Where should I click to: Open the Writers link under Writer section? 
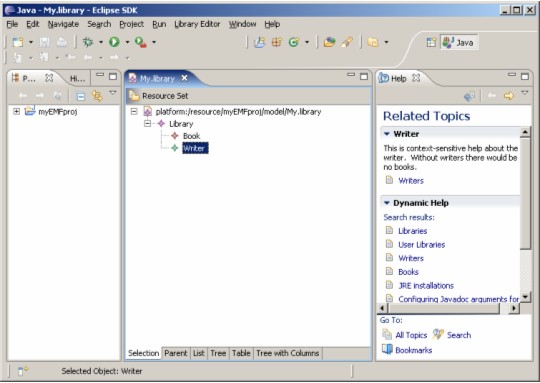tap(411, 180)
